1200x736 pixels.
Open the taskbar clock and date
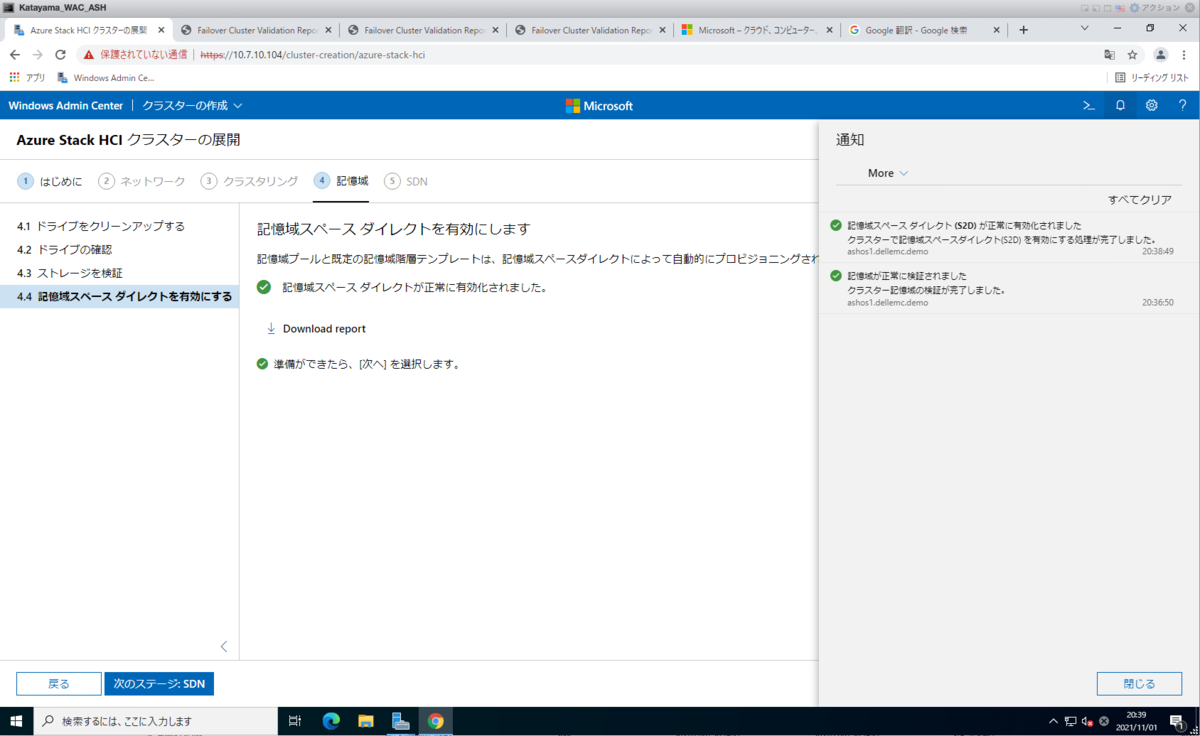pyautogui.click(x=1136, y=721)
